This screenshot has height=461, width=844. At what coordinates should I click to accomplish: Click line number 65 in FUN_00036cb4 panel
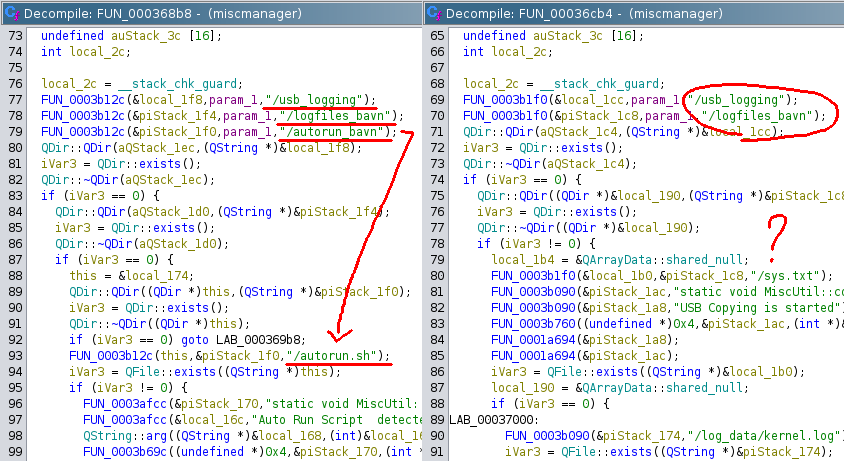(437, 36)
